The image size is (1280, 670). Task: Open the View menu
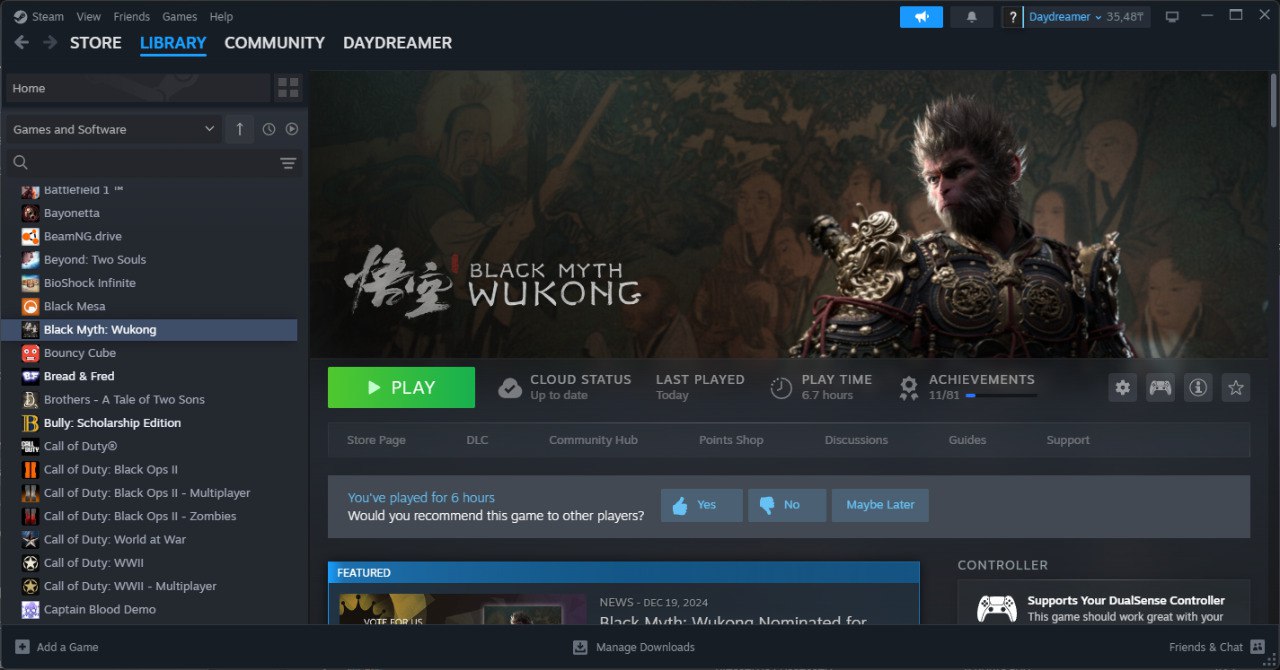[89, 16]
